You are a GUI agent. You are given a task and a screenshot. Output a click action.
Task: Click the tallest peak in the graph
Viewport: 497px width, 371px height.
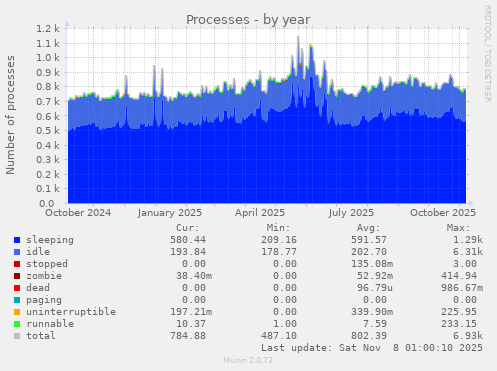pyautogui.click(x=298, y=37)
